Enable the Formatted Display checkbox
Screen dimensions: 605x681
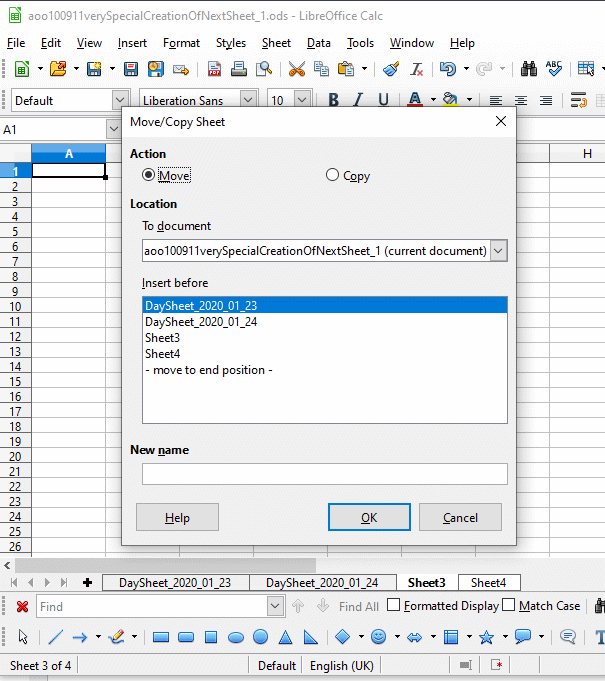tap(394, 605)
